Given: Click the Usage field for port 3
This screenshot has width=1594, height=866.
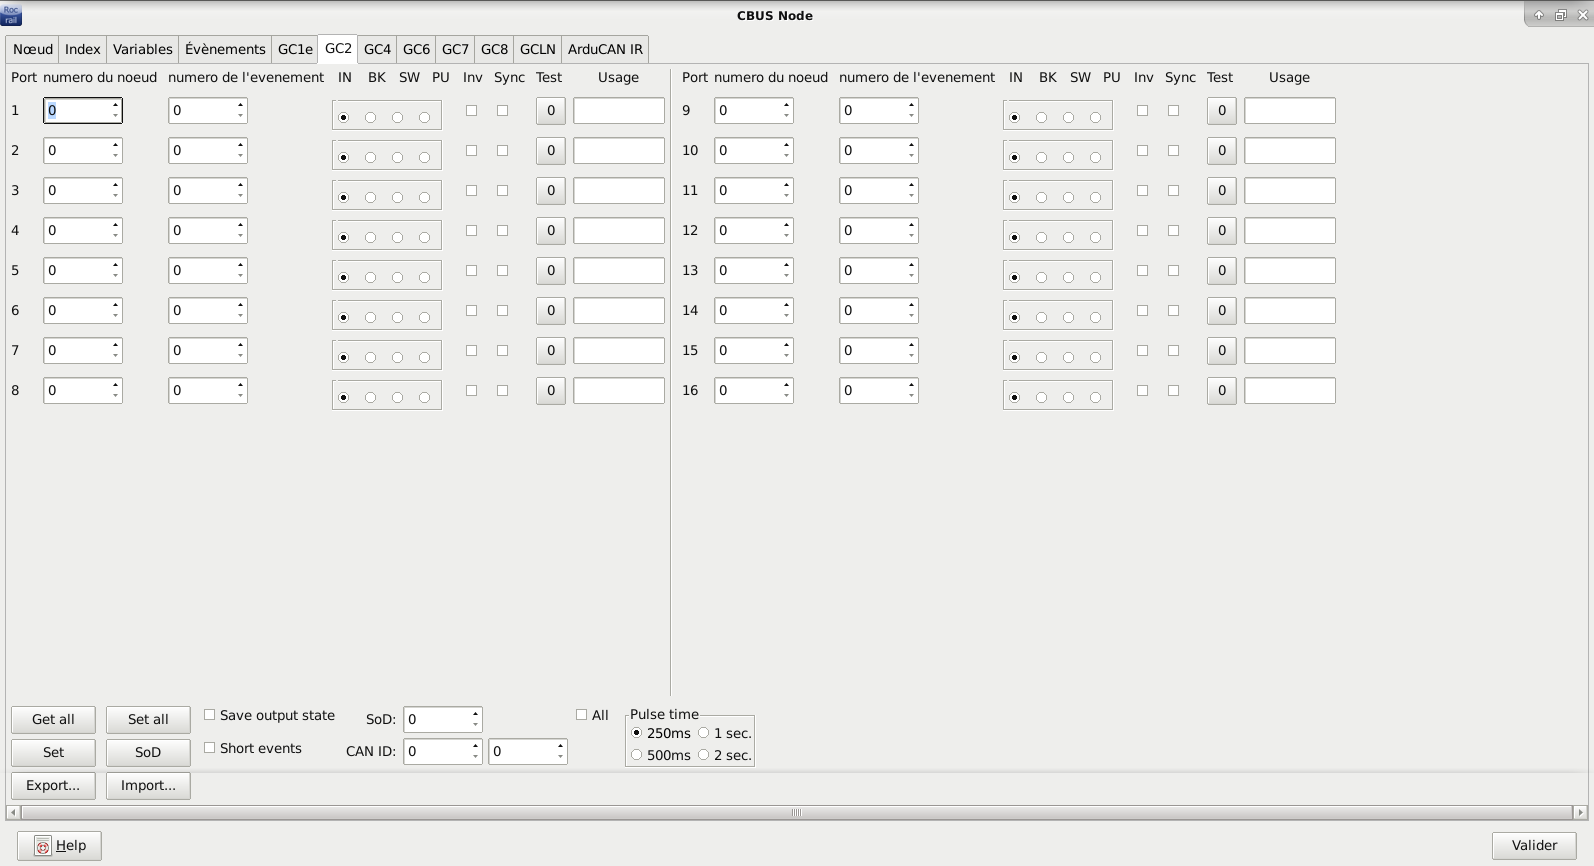Looking at the screenshot, I should pyautogui.click(x=618, y=191).
